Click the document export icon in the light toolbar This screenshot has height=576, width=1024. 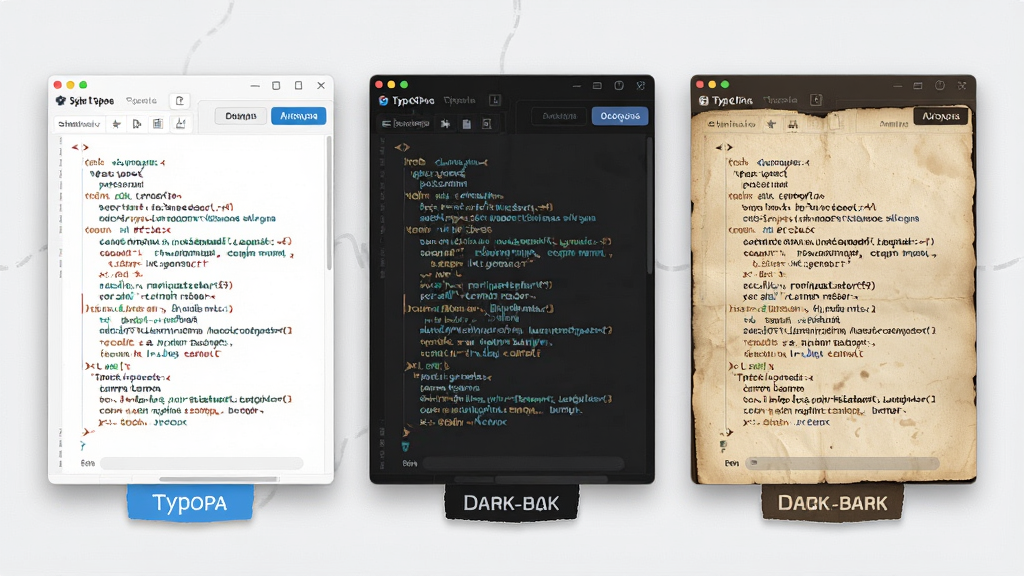pyautogui.click(x=136, y=123)
